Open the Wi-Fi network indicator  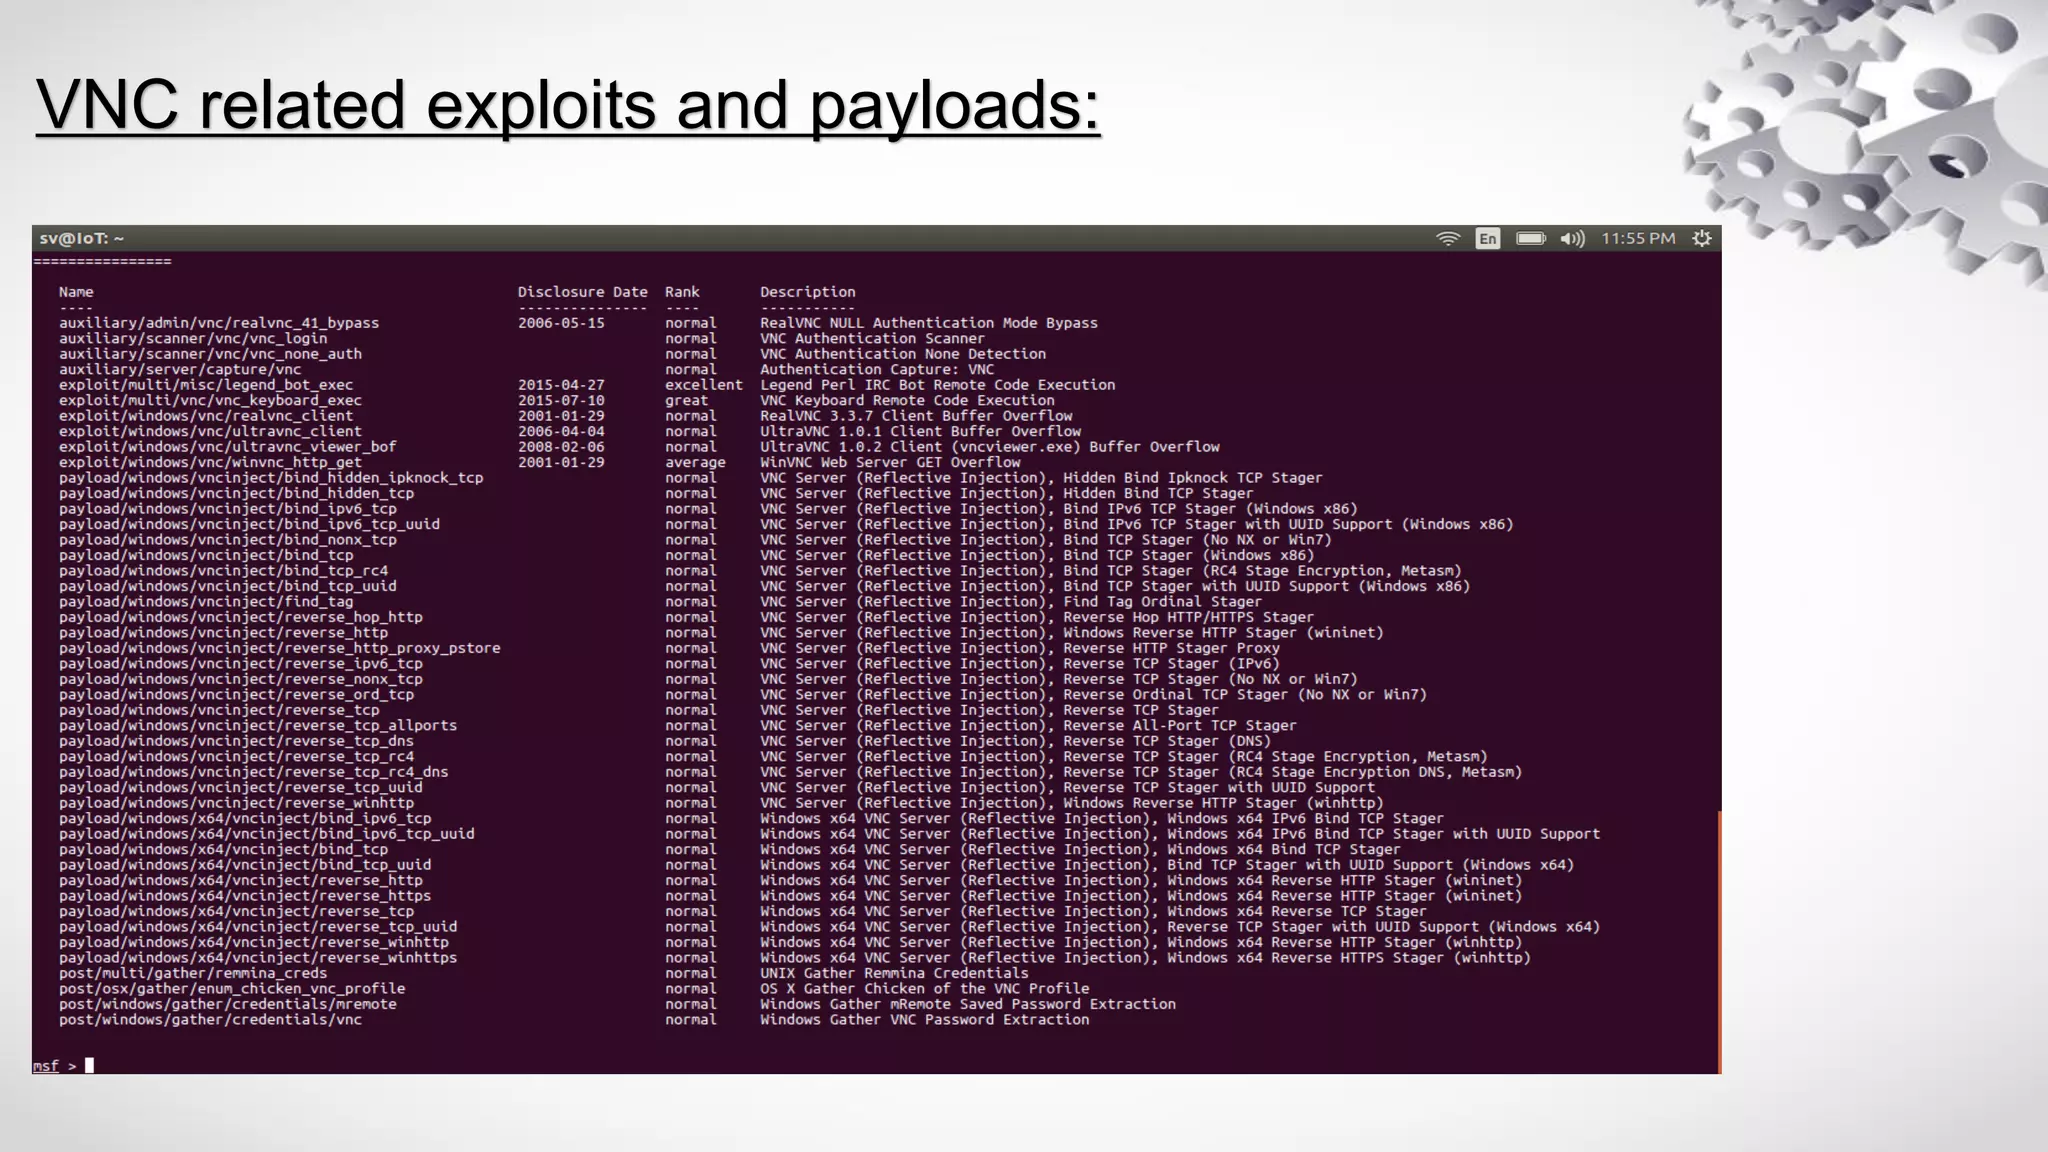click(1448, 238)
